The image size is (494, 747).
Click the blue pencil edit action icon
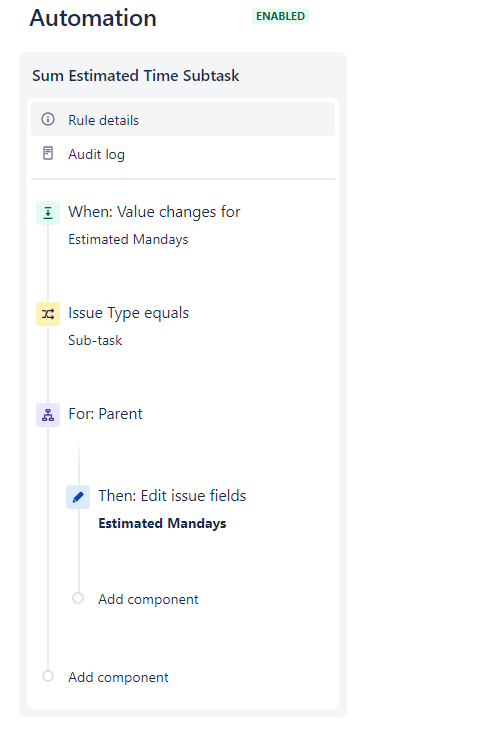(x=78, y=497)
